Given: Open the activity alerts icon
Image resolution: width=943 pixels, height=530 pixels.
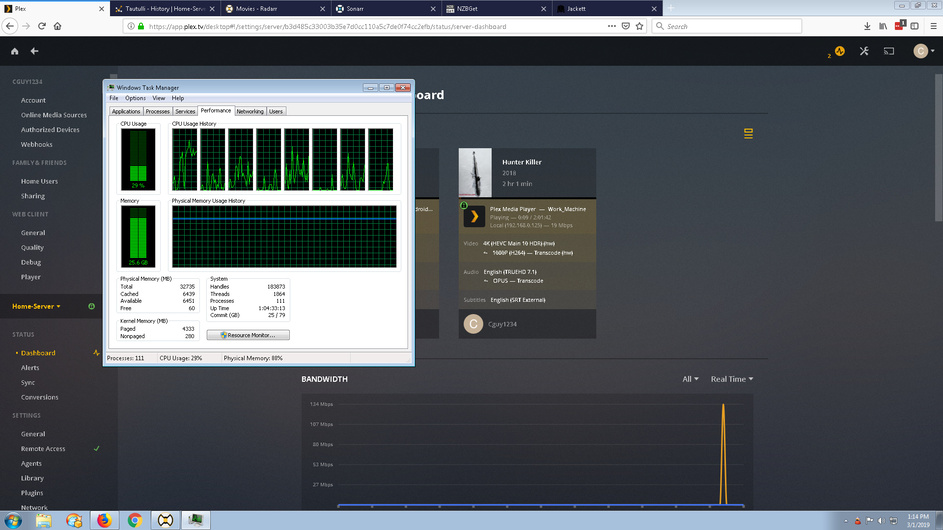Looking at the screenshot, I should (x=839, y=51).
